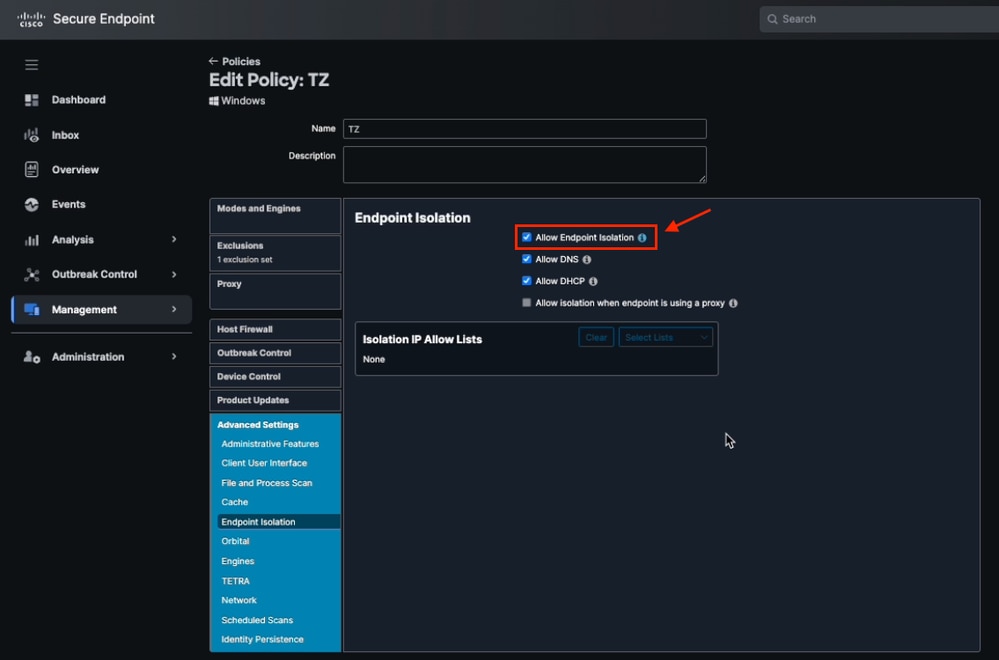
Task: Click the Outbreak Control icon
Action: click(31, 275)
